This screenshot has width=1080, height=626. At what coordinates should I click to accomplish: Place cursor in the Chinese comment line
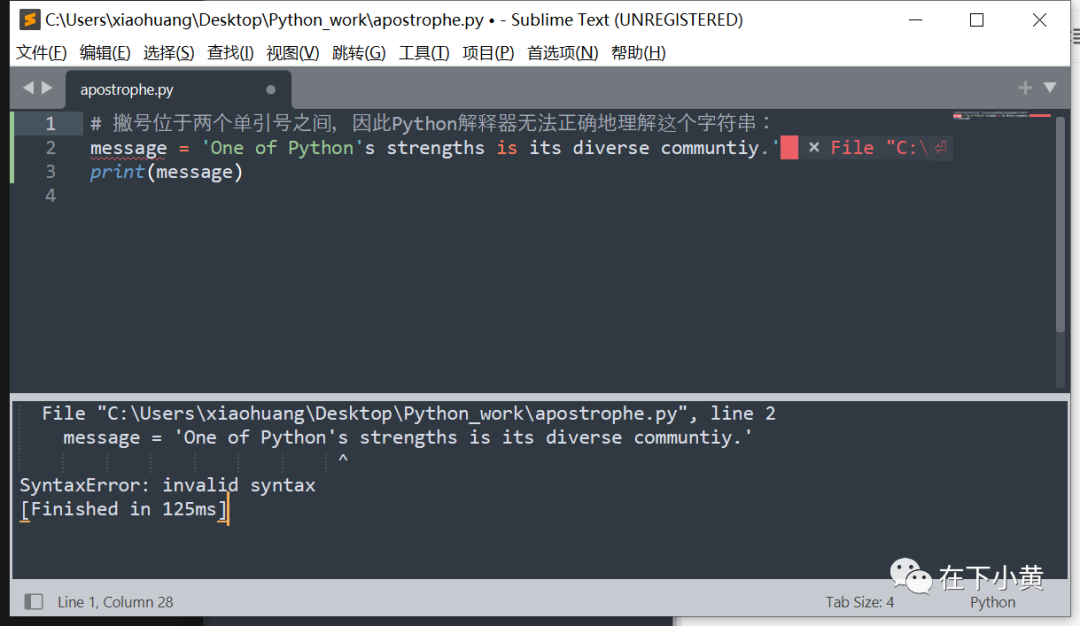(x=430, y=123)
